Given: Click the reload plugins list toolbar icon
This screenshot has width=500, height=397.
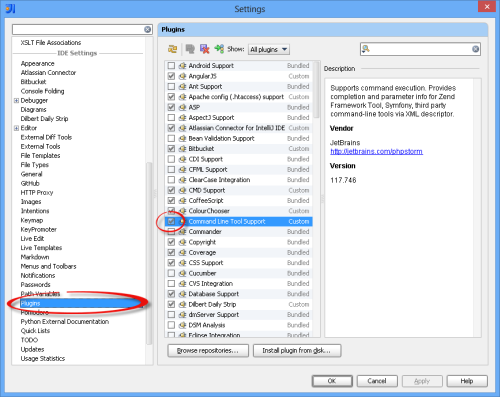Looking at the screenshot, I should (x=172, y=49).
